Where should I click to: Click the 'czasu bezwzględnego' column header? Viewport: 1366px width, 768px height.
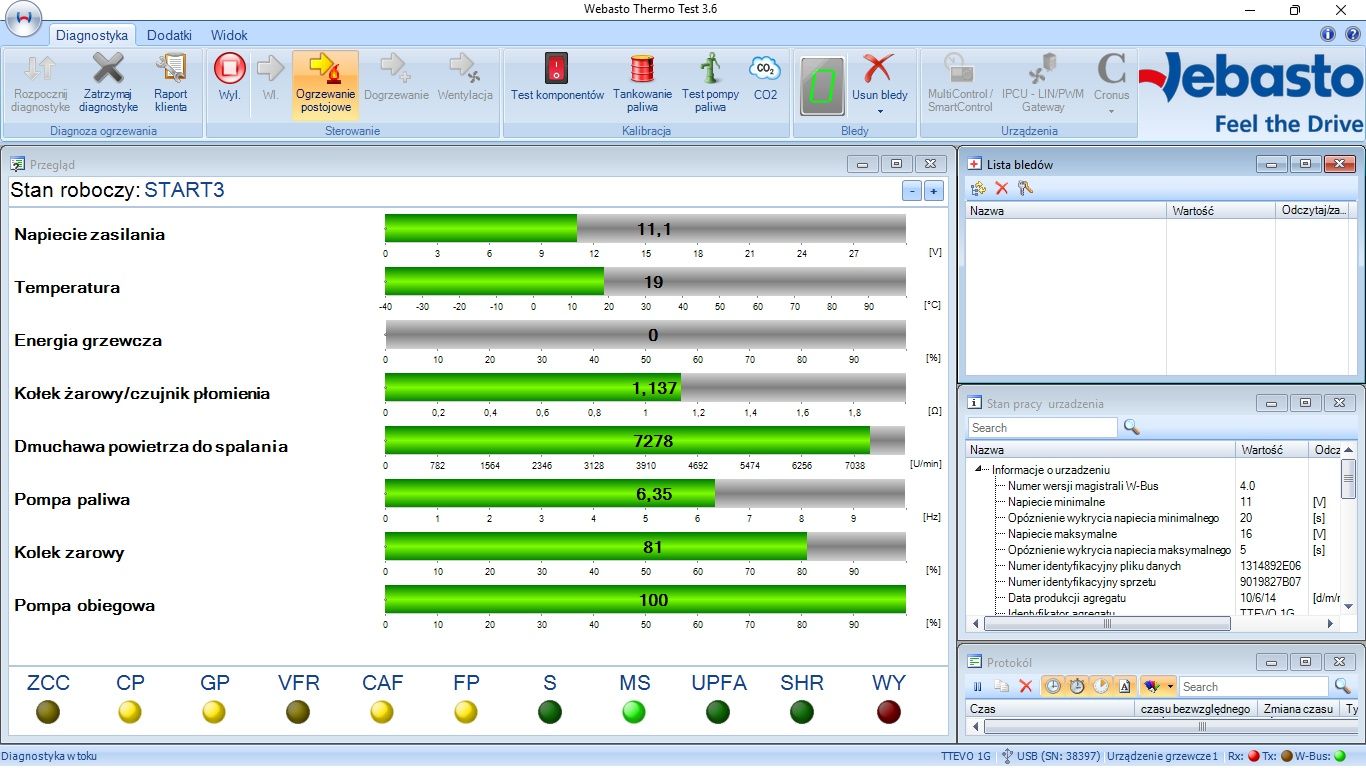1198,708
